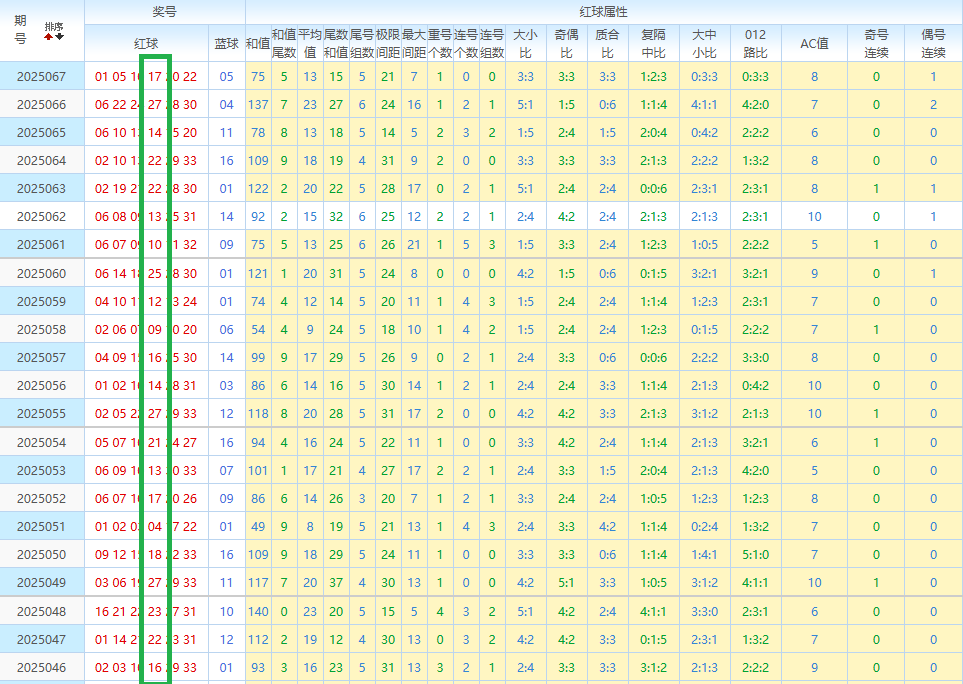The height and width of the screenshot is (684, 963).
Task: Click the 偶号连续 column header
Action: pos(933,43)
